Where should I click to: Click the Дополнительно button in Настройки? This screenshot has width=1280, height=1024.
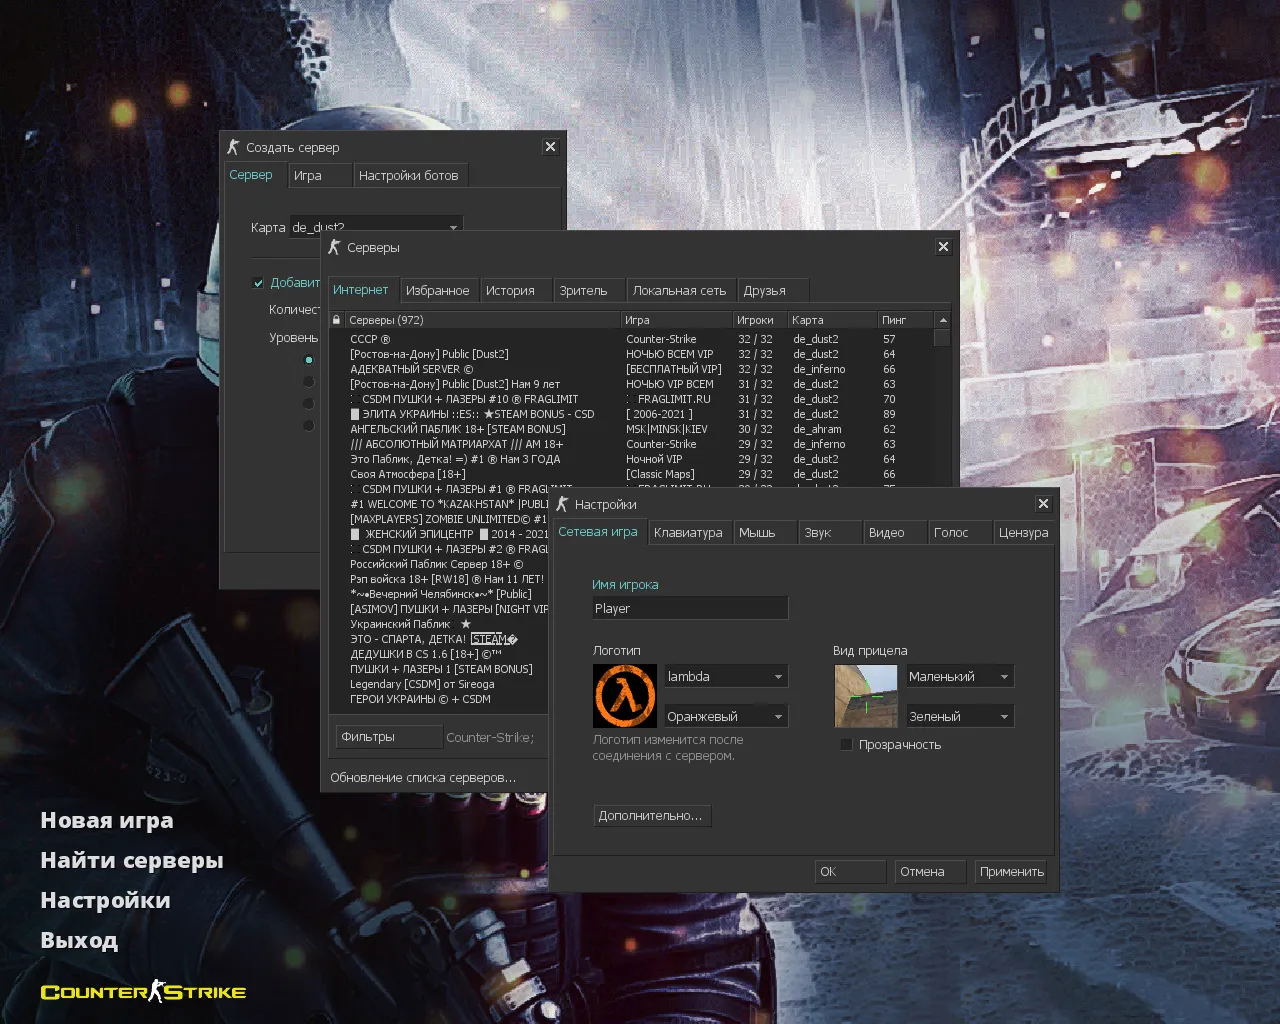tap(652, 815)
